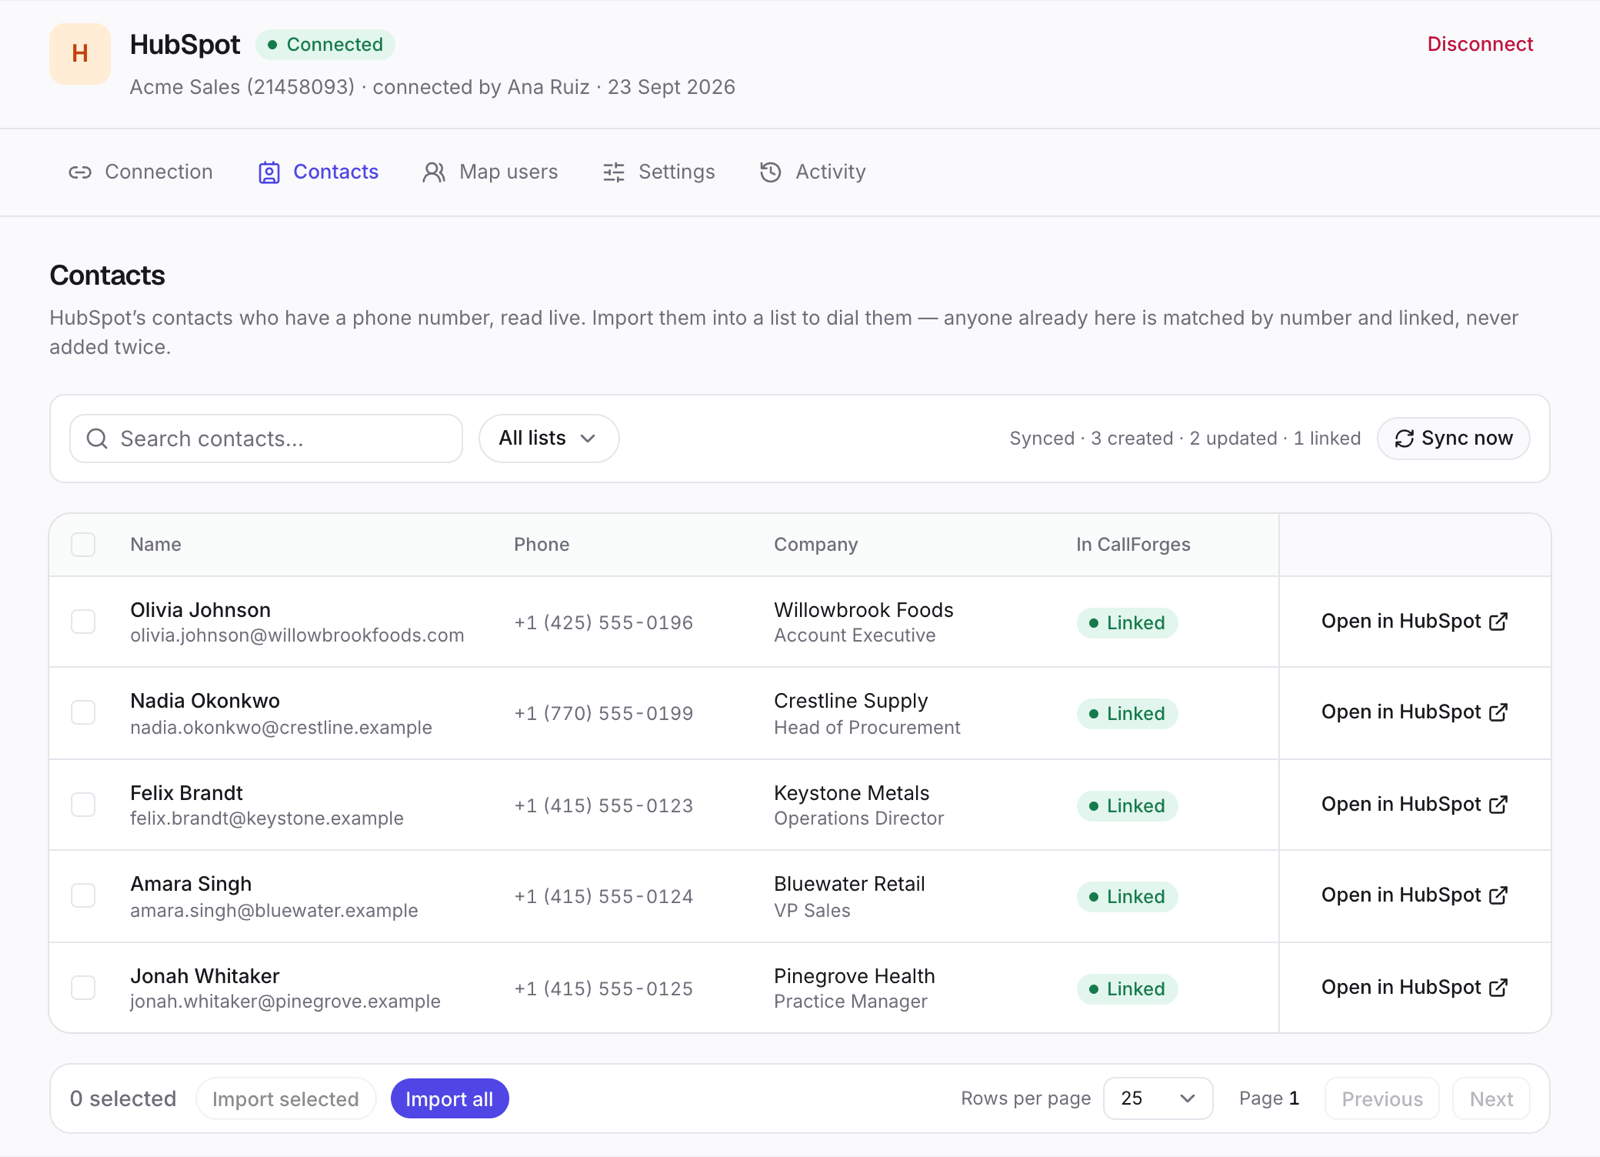Toggle the select-all checkbox in table header
1600x1157 pixels.
(83, 545)
